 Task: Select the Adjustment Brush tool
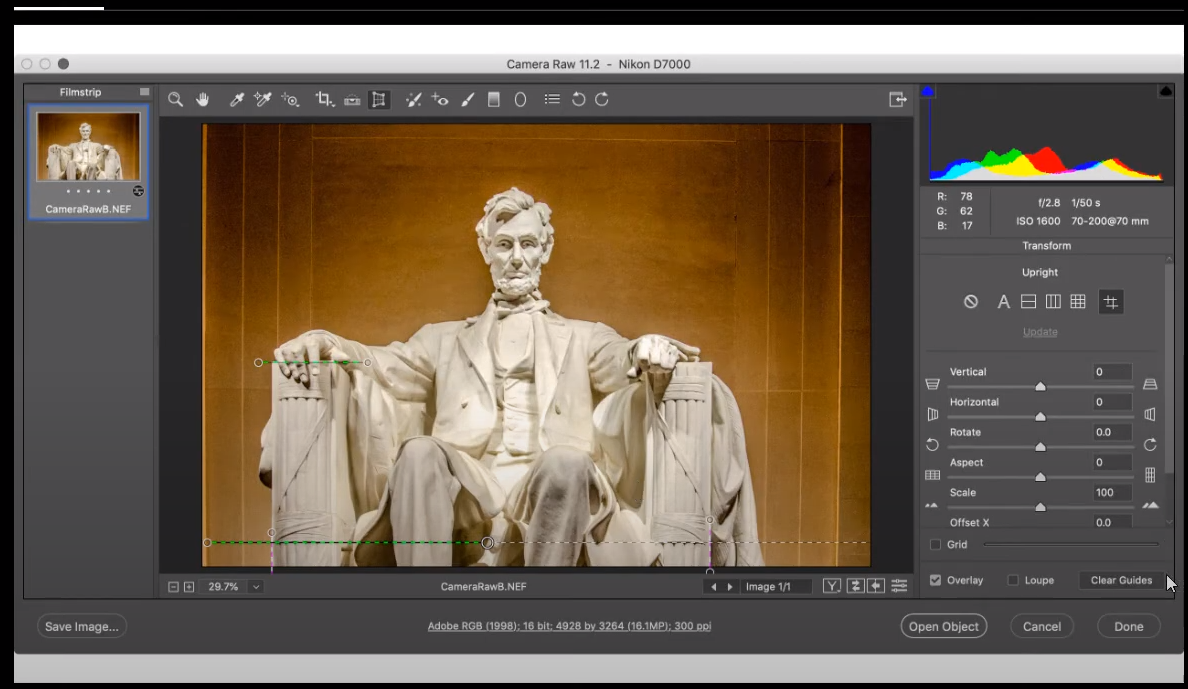[x=467, y=99]
